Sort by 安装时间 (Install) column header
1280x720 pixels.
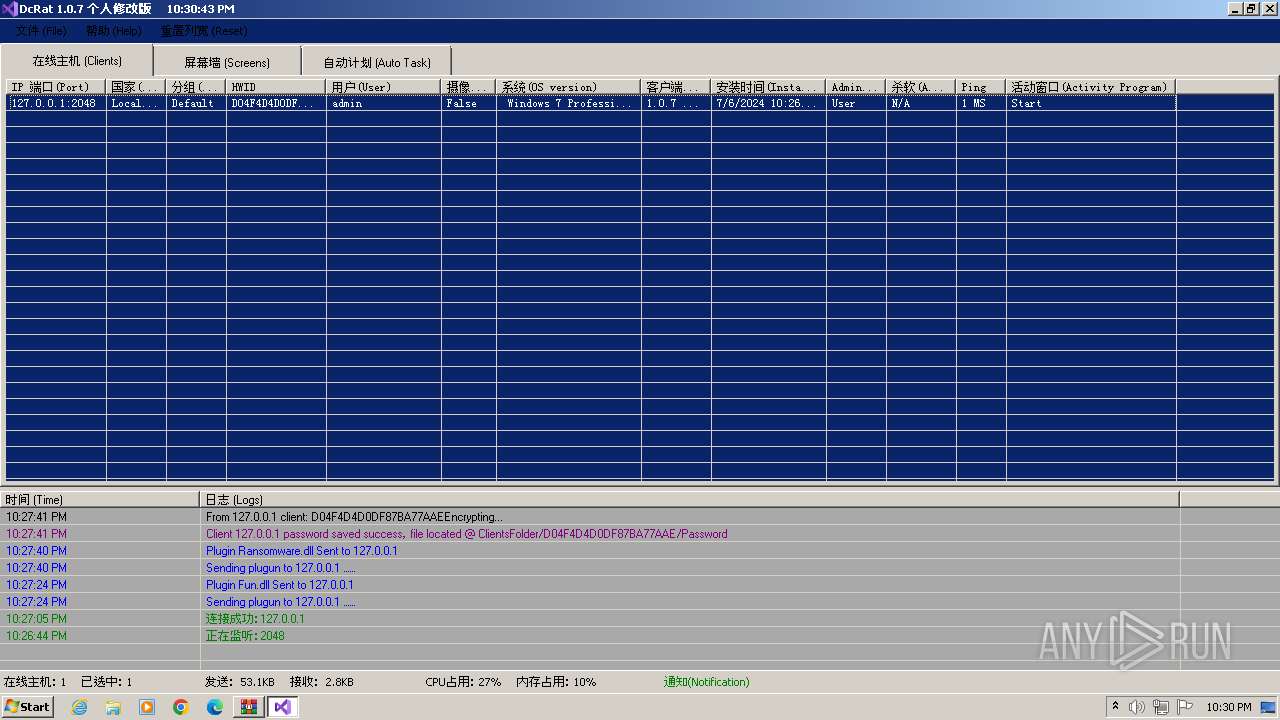coord(768,87)
